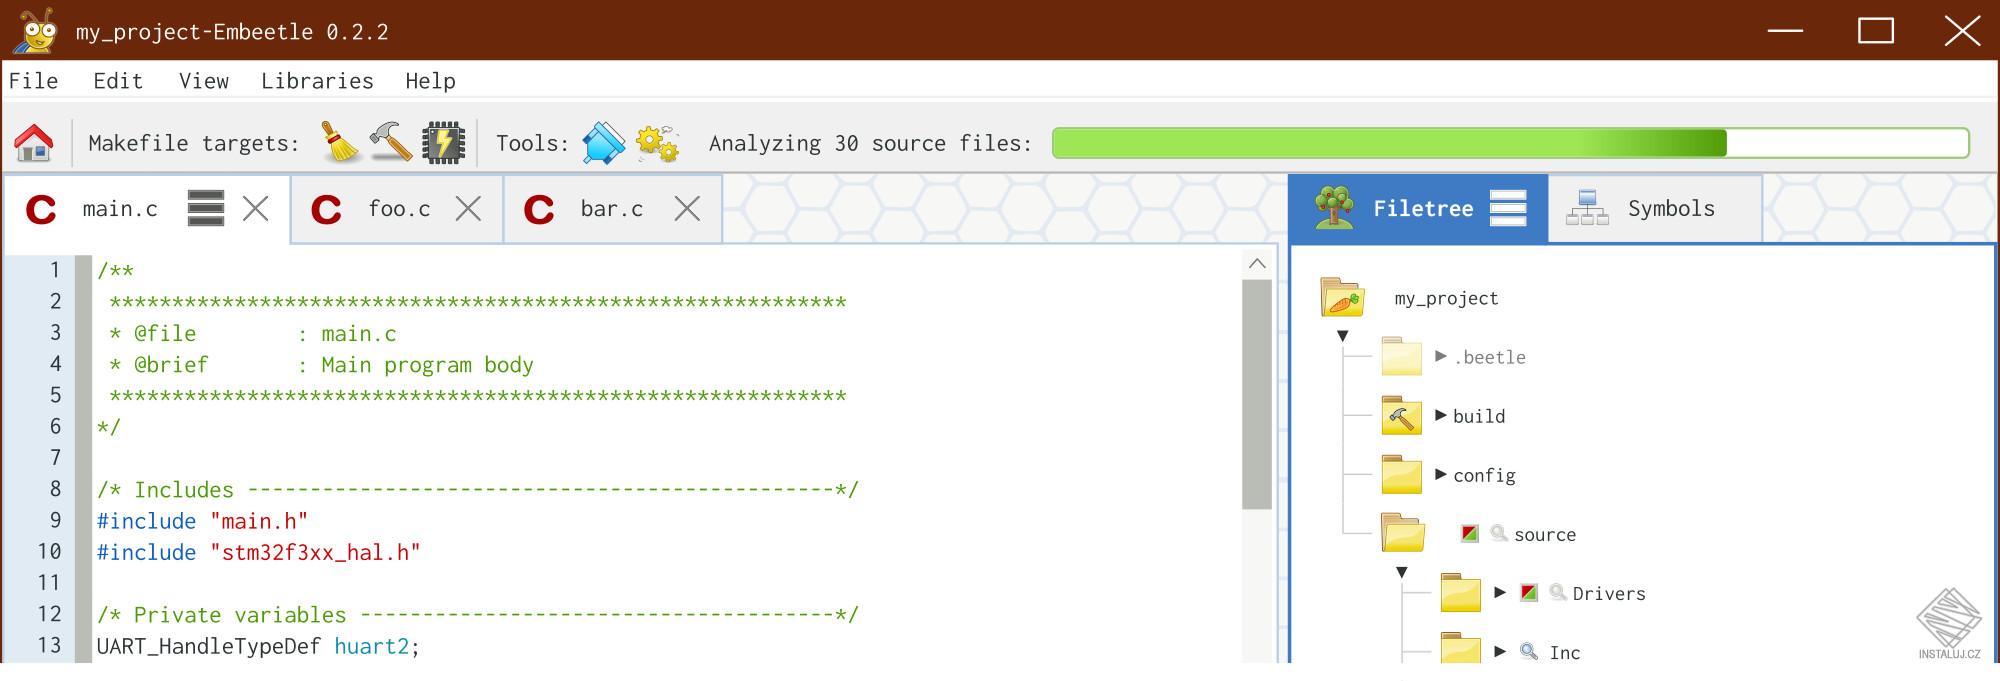Run the build target hammer icon
2000x681 pixels.
pyautogui.click(x=390, y=142)
